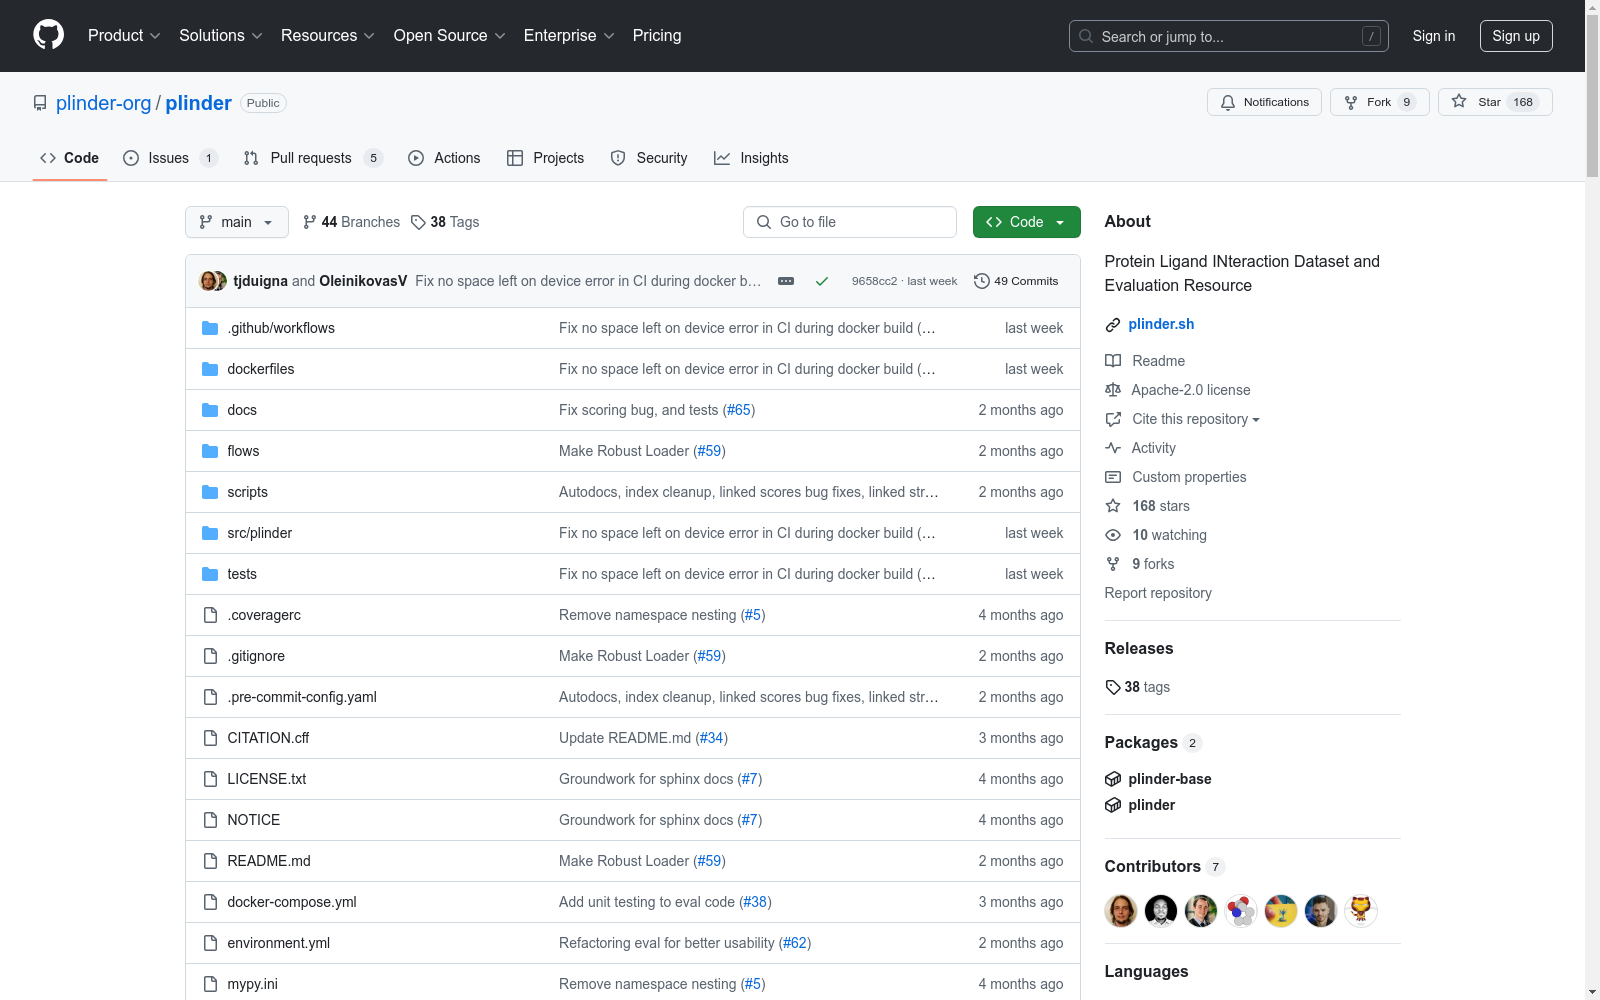Click the Fork button

click(x=1380, y=102)
